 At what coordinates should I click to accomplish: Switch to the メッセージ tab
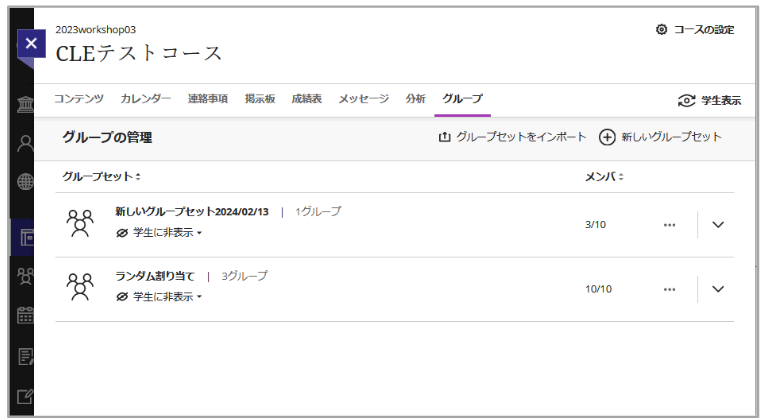(363, 99)
